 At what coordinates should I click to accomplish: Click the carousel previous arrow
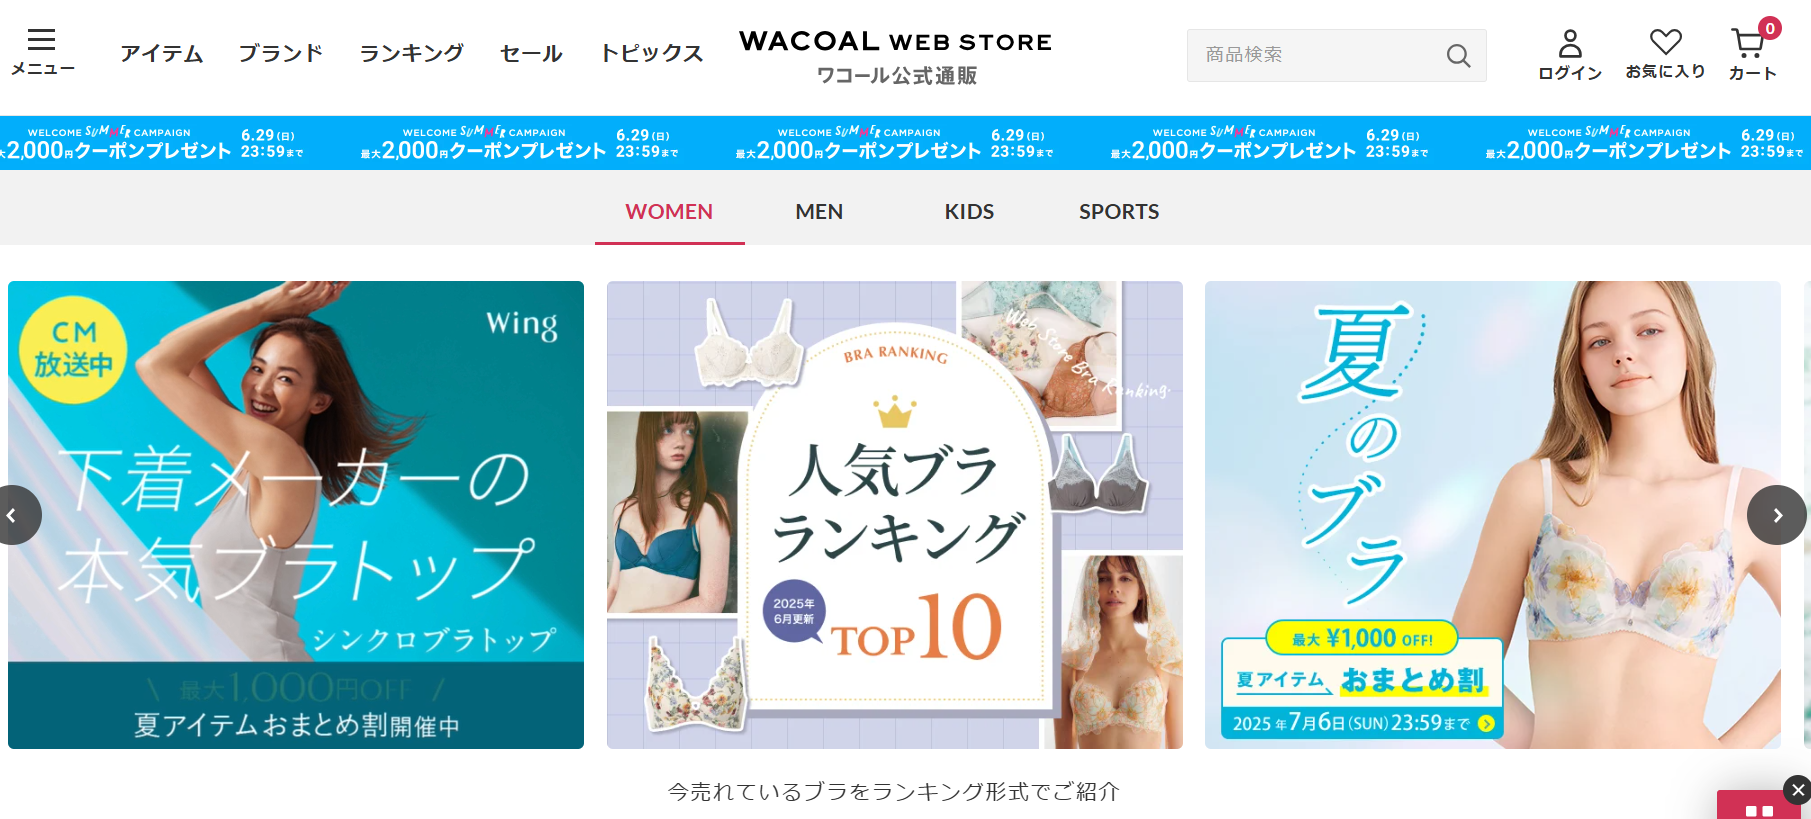click(12, 515)
